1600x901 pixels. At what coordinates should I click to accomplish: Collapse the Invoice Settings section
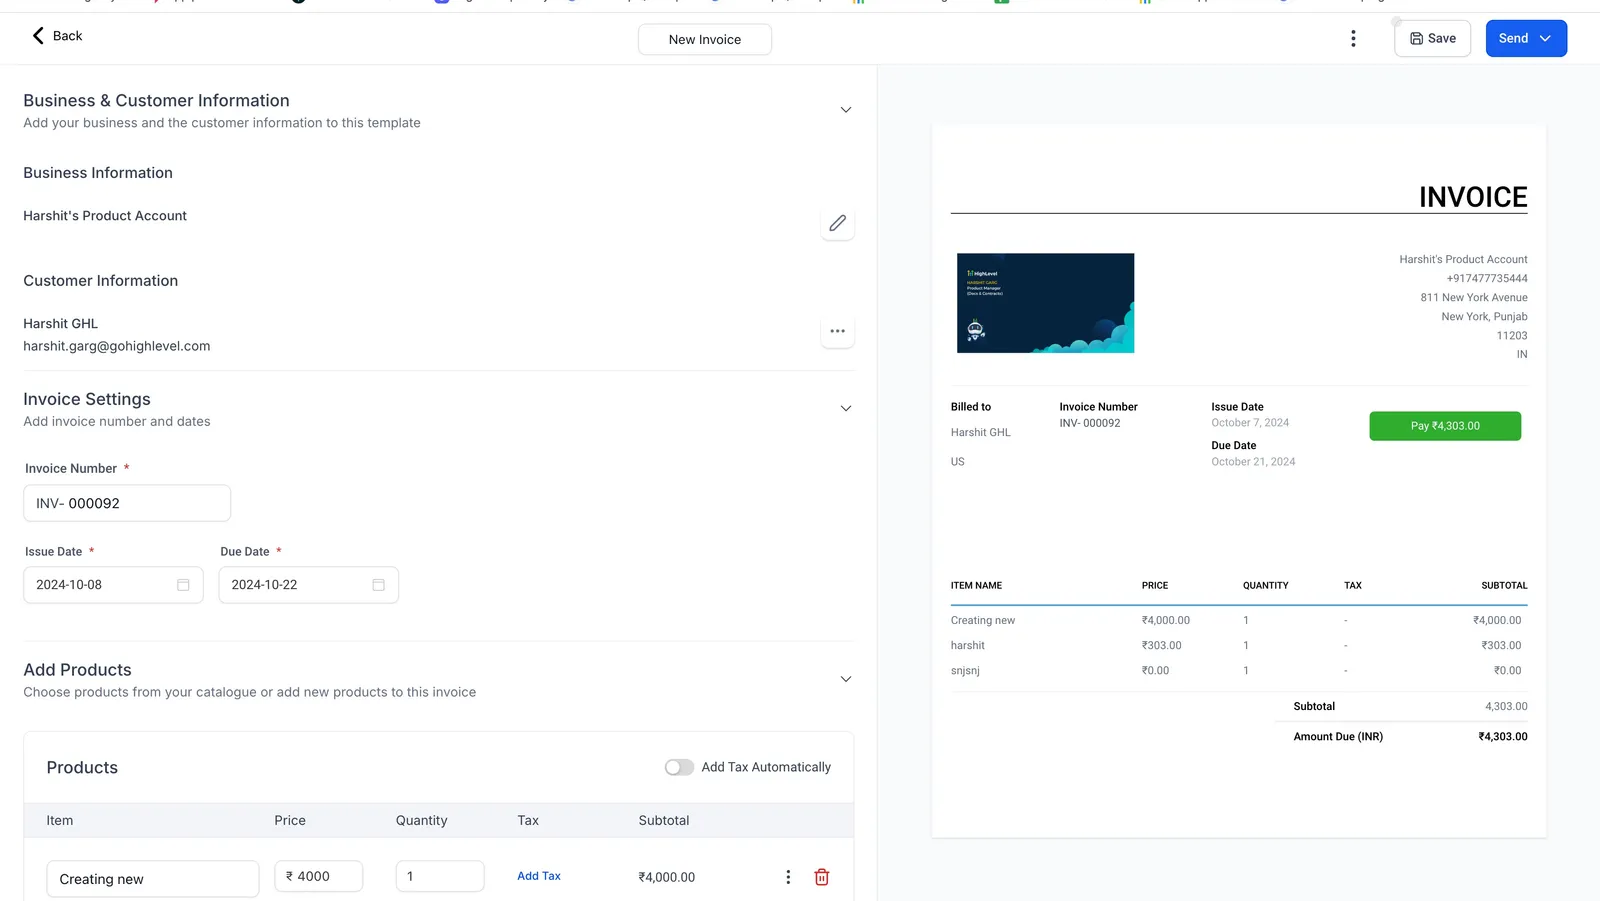[846, 408]
